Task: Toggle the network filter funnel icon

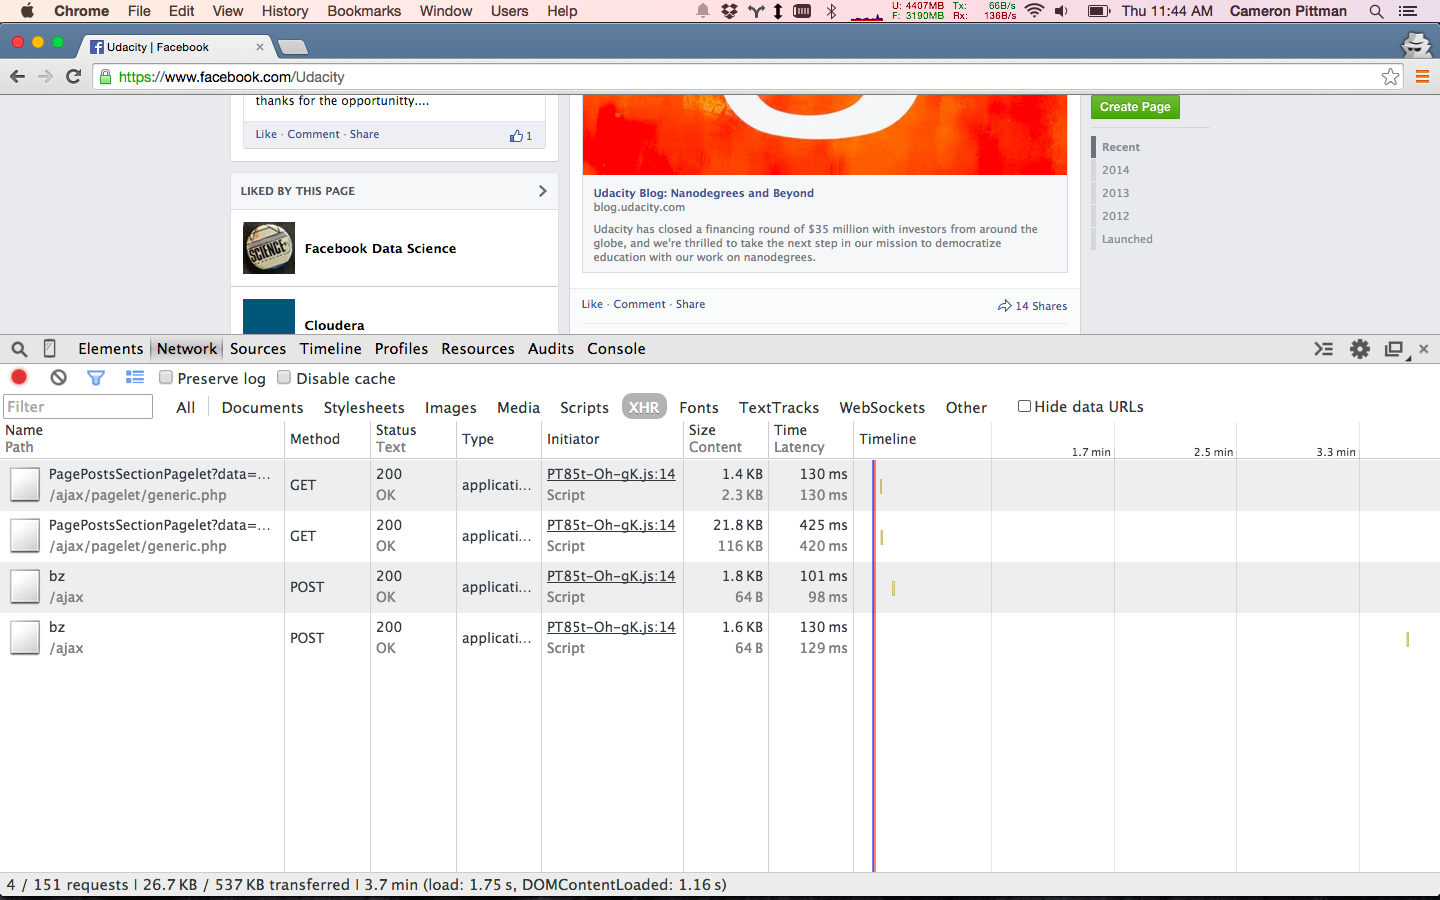Action: [96, 377]
